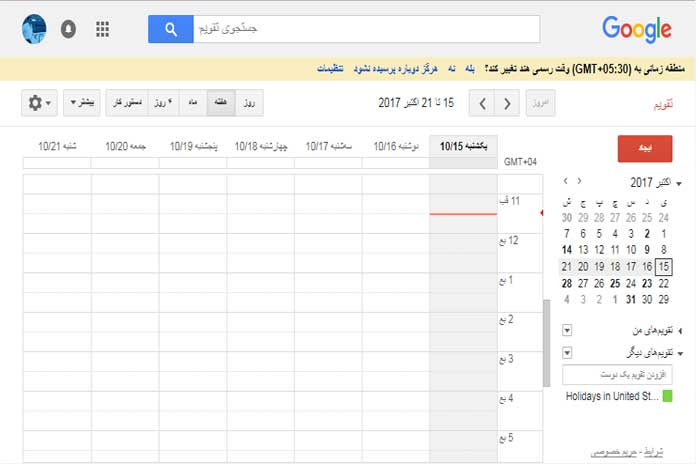Open حریم خصوصی privacy link
Viewport: 696px width, 464px height.
pos(613,452)
